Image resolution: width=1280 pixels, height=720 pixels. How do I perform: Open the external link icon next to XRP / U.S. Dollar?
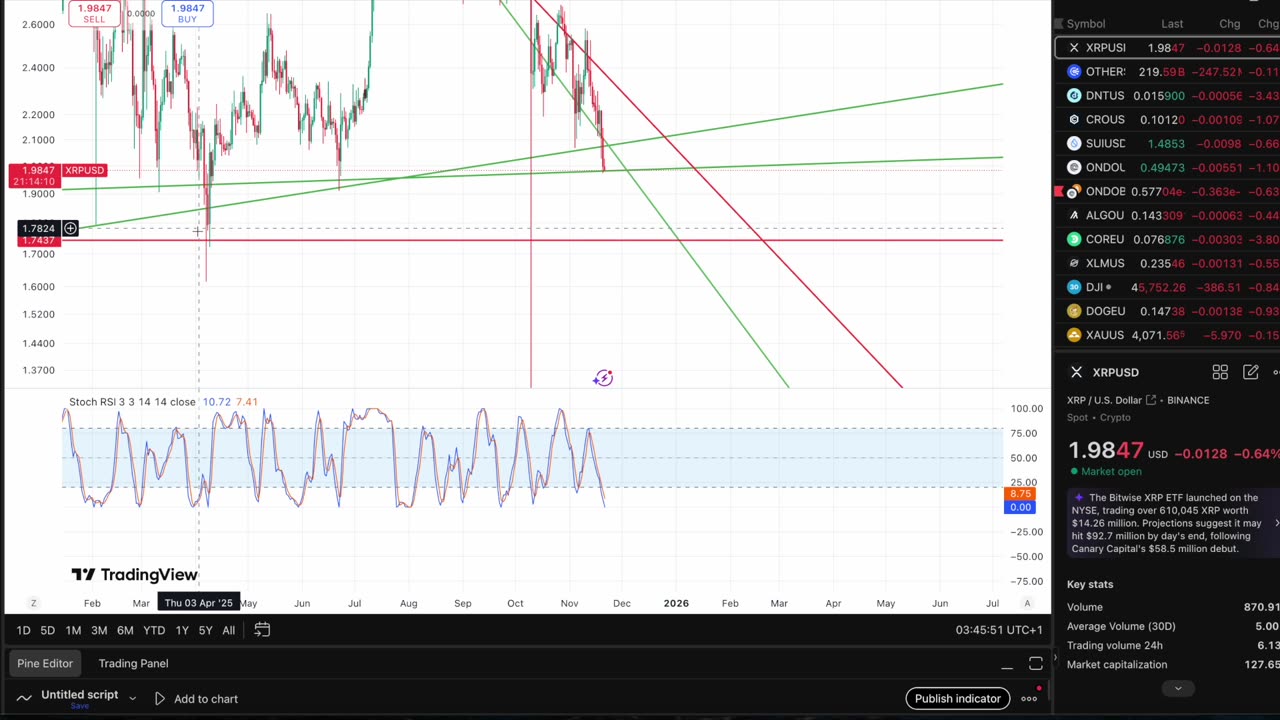click(x=1151, y=400)
